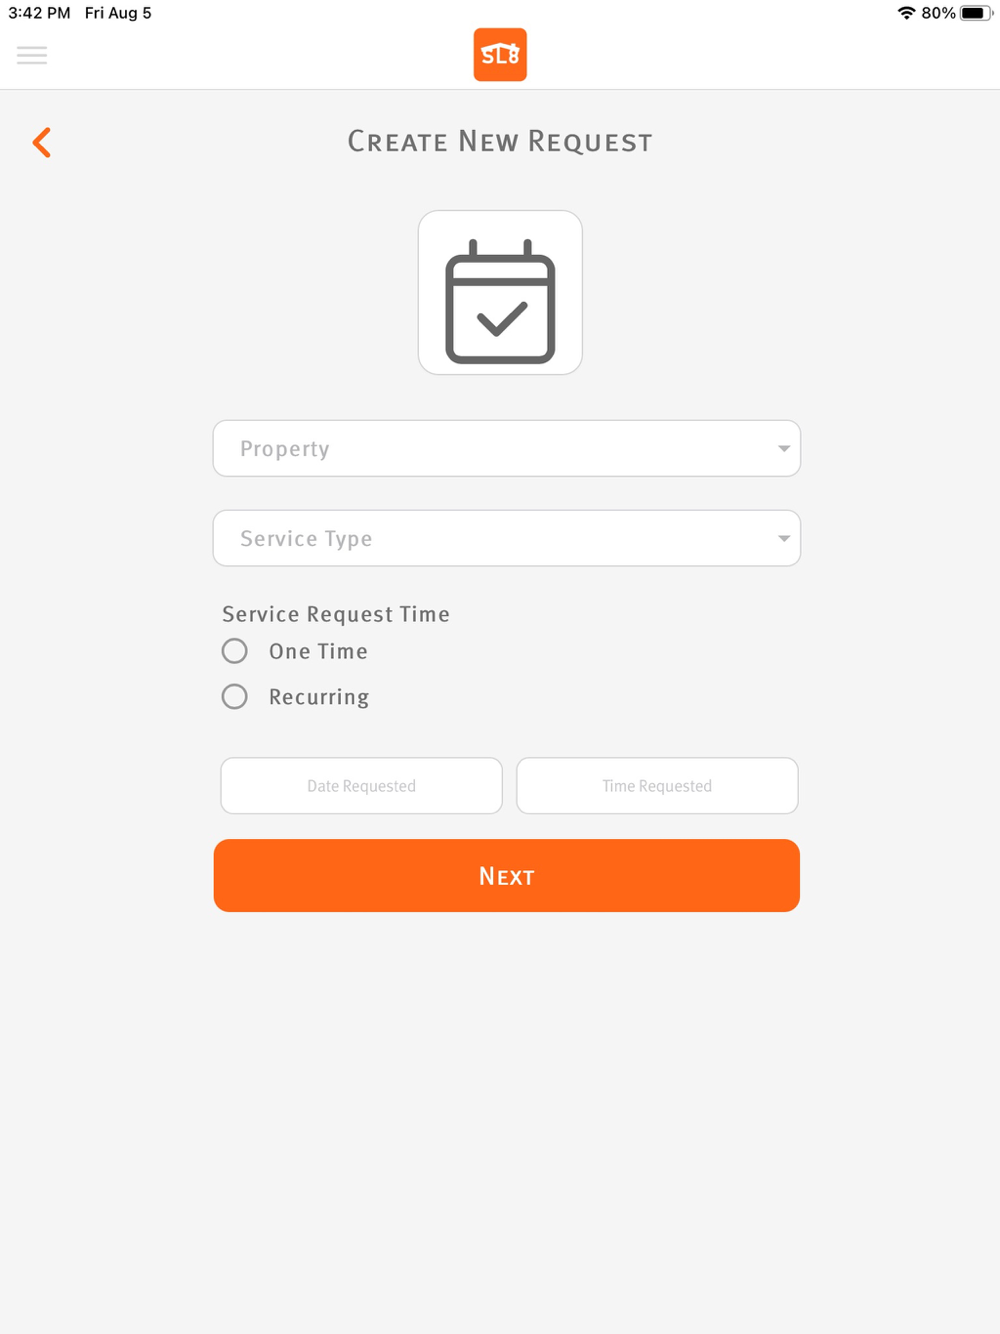Expand the Service Type dropdown arrow
Viewport: 1000px width, 1334px height.
coord(784,538)
